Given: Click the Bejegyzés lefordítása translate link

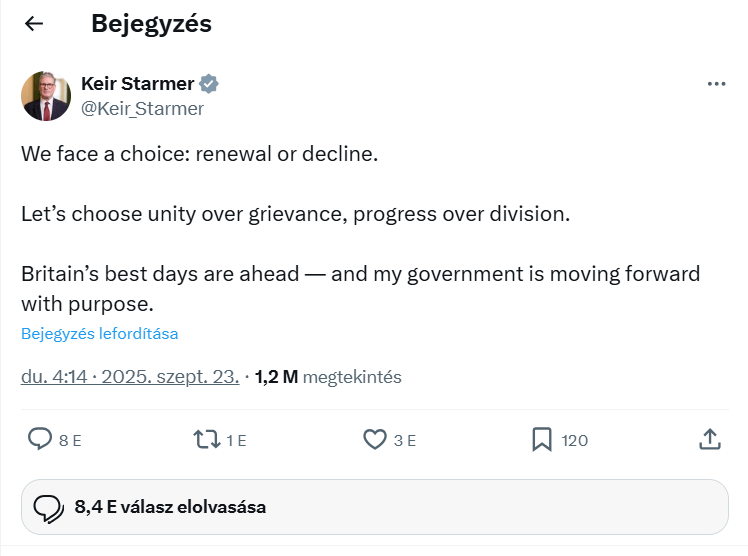Looking at the screenshot, I should click(100, 334).
